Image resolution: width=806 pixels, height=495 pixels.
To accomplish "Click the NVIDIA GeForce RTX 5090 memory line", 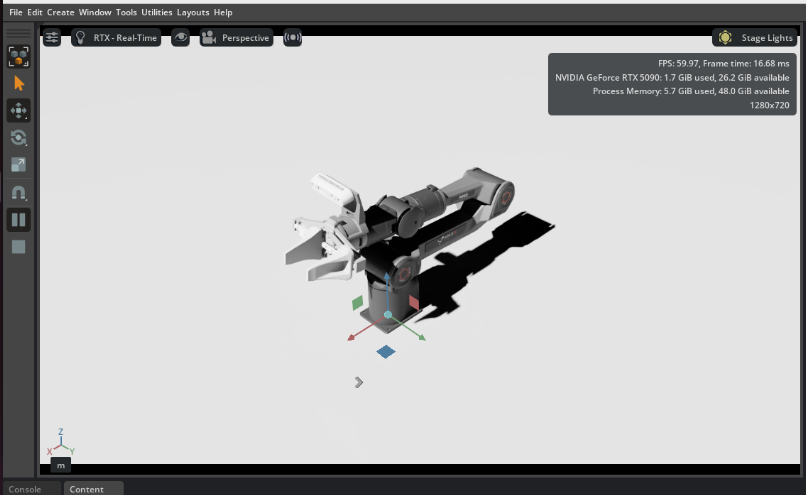I will click(x=672, y=78).
